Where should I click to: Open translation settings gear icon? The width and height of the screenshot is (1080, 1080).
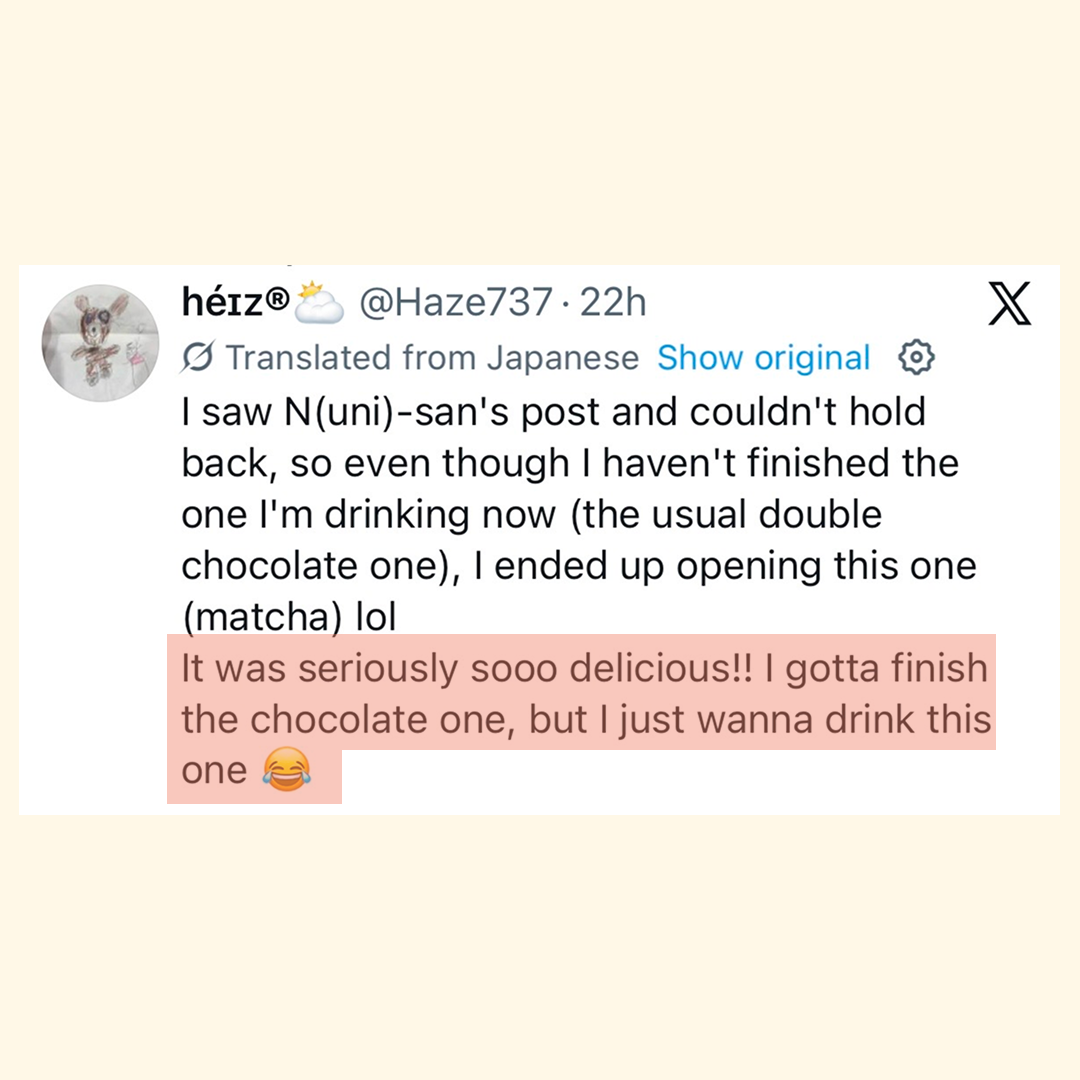[x=916, y=357]
